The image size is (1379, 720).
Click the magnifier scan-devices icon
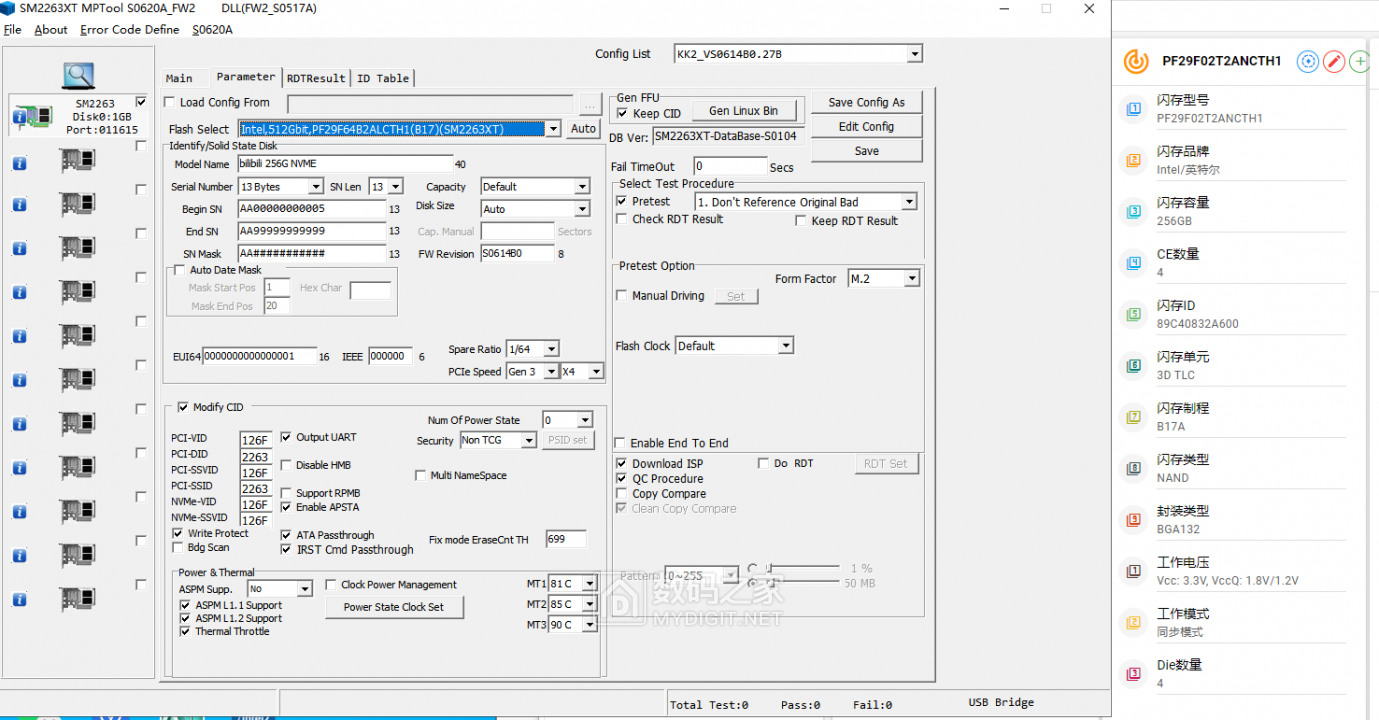pyautogui.click(x=78, y=75)
